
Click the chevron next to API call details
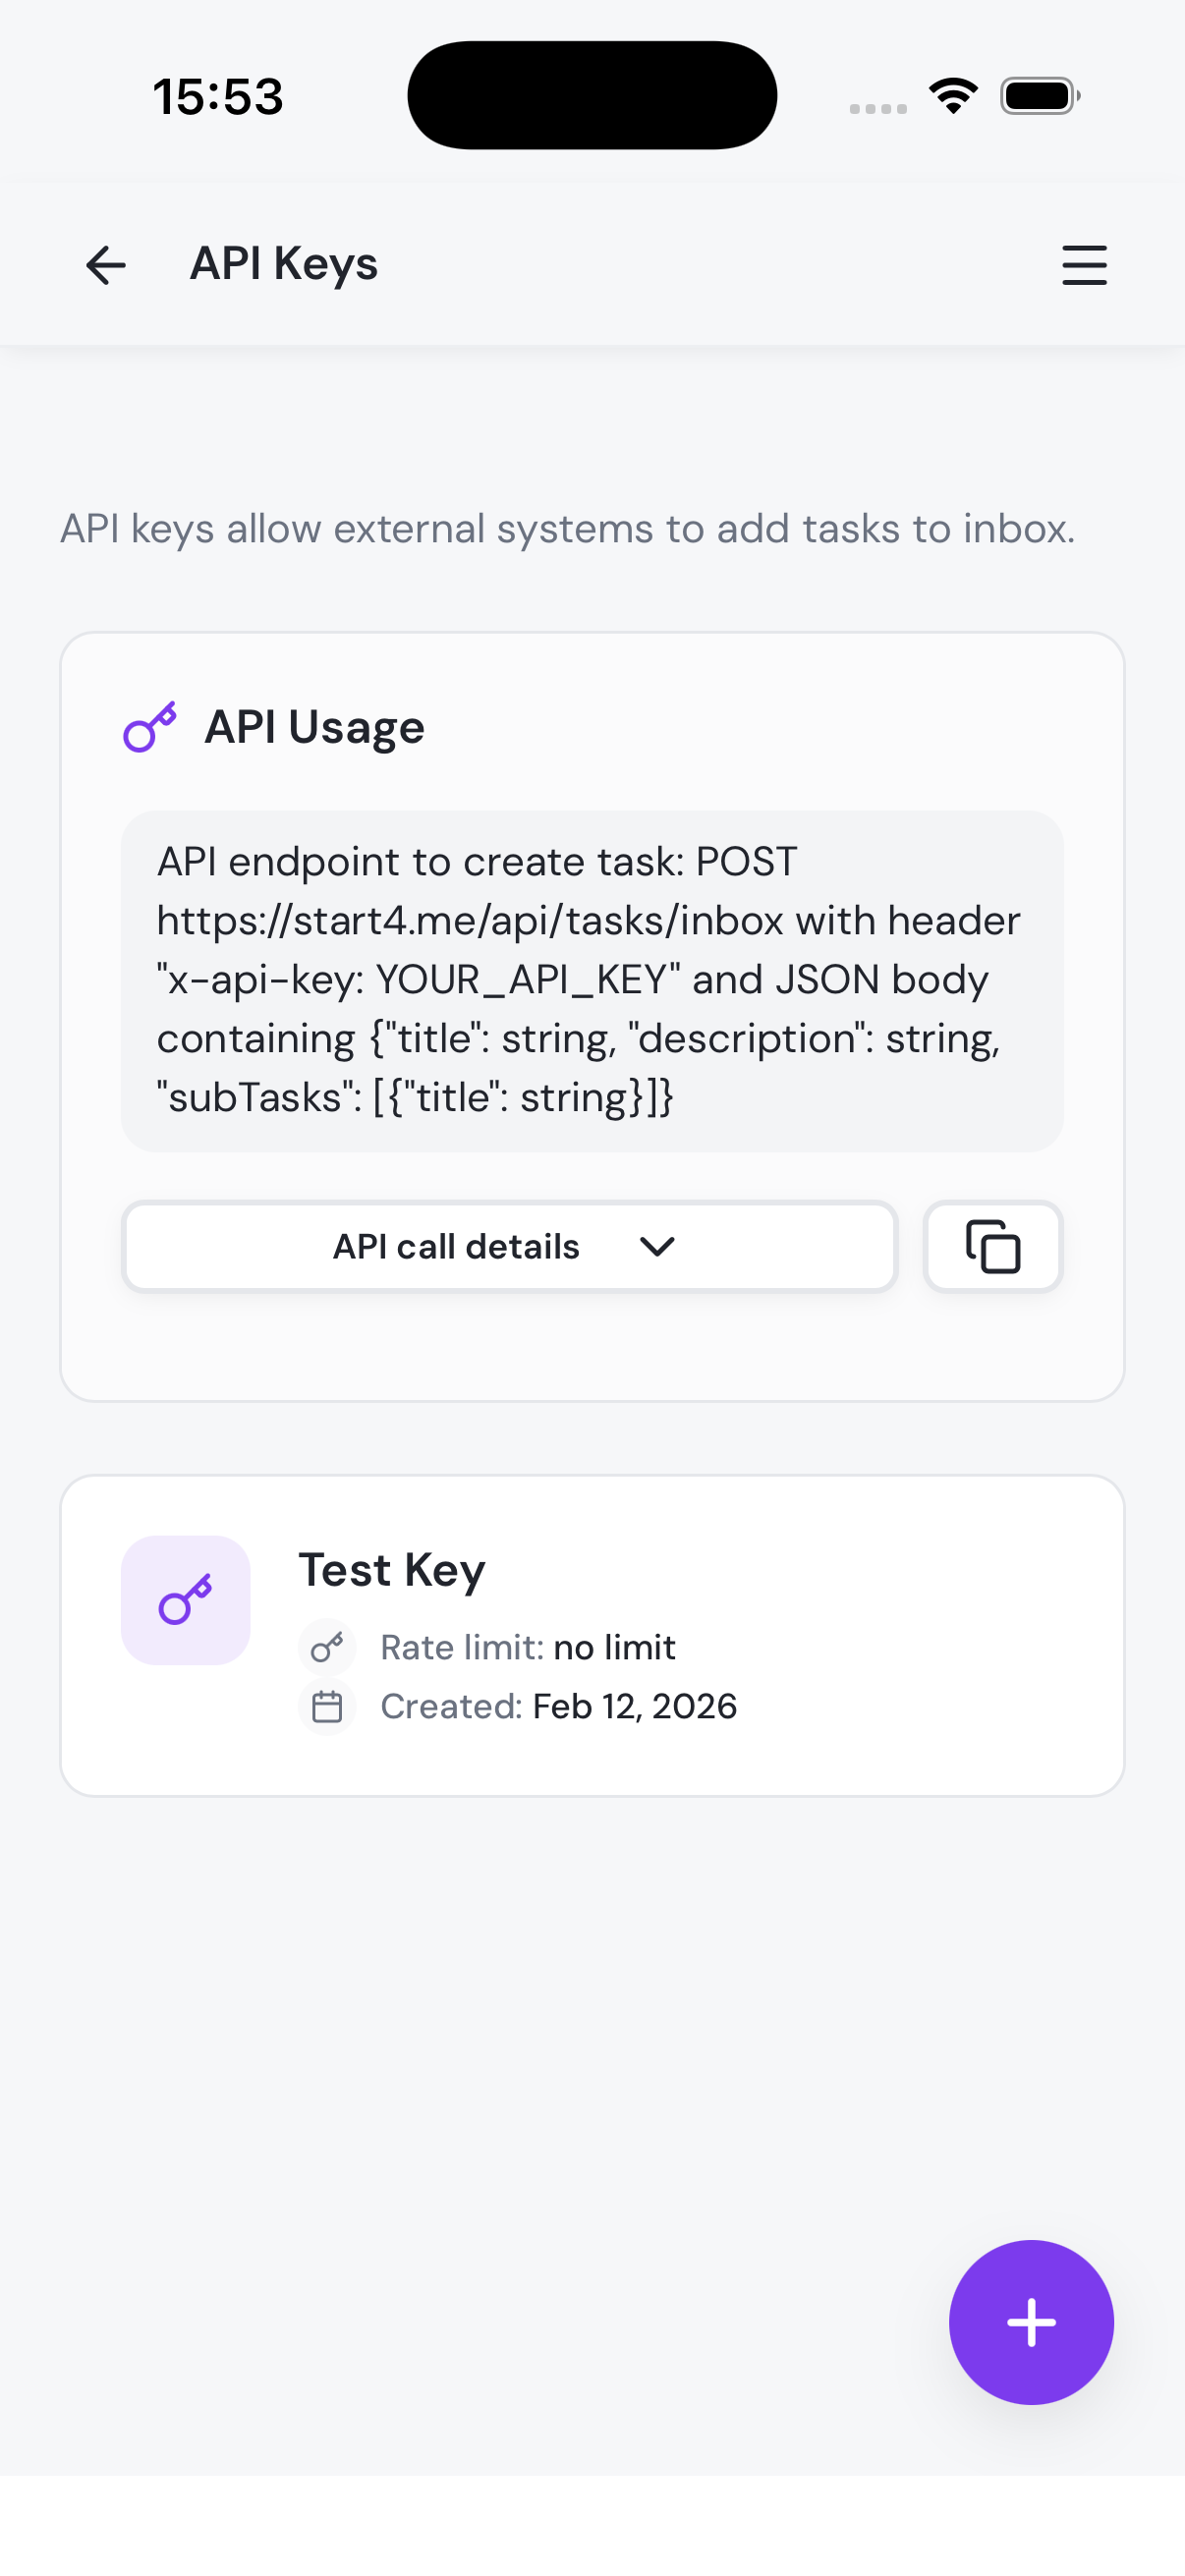tap(657, 1247)
